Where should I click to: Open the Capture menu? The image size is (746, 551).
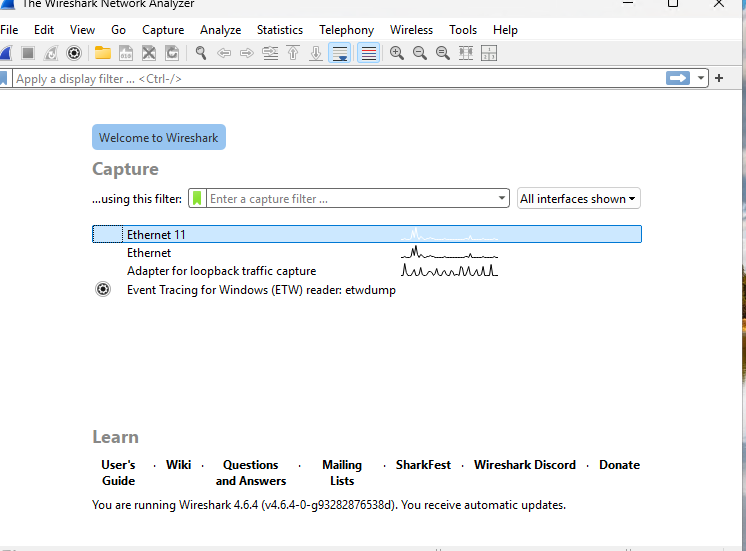pyautogui.click(x=163, y=30)
